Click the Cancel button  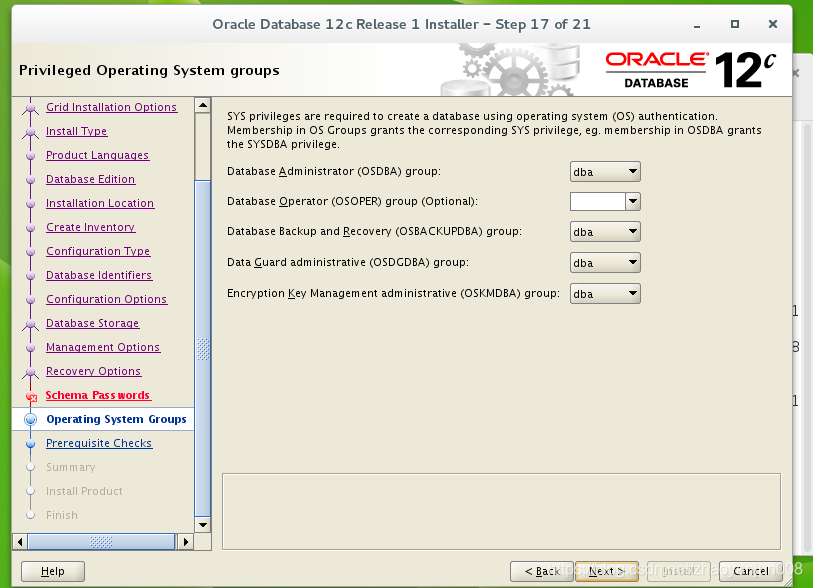pyautogui.click(x=750, y=571)
